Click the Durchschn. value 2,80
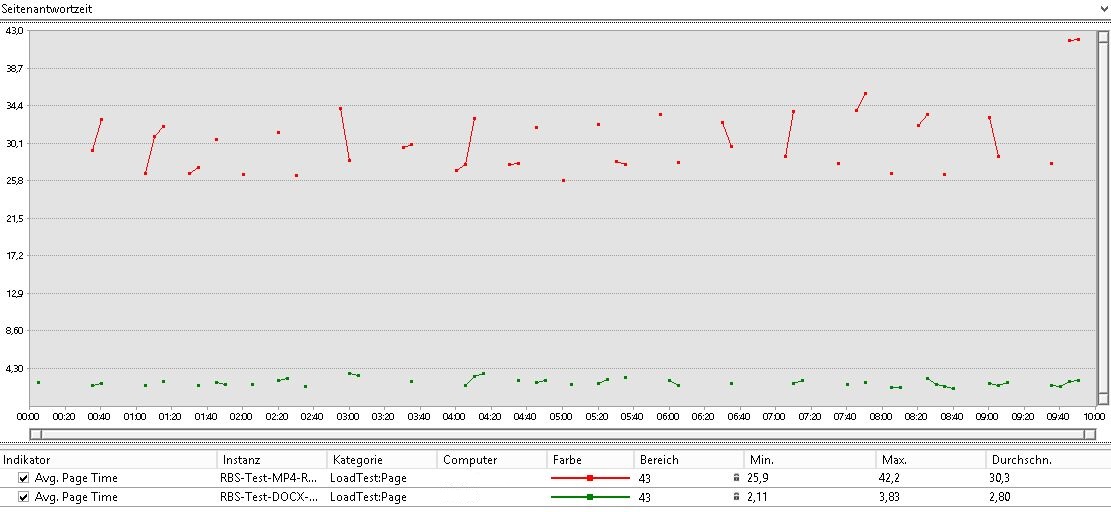Screen dimensions: 1111x512 pyautogui.click(x=1000, y=497)
